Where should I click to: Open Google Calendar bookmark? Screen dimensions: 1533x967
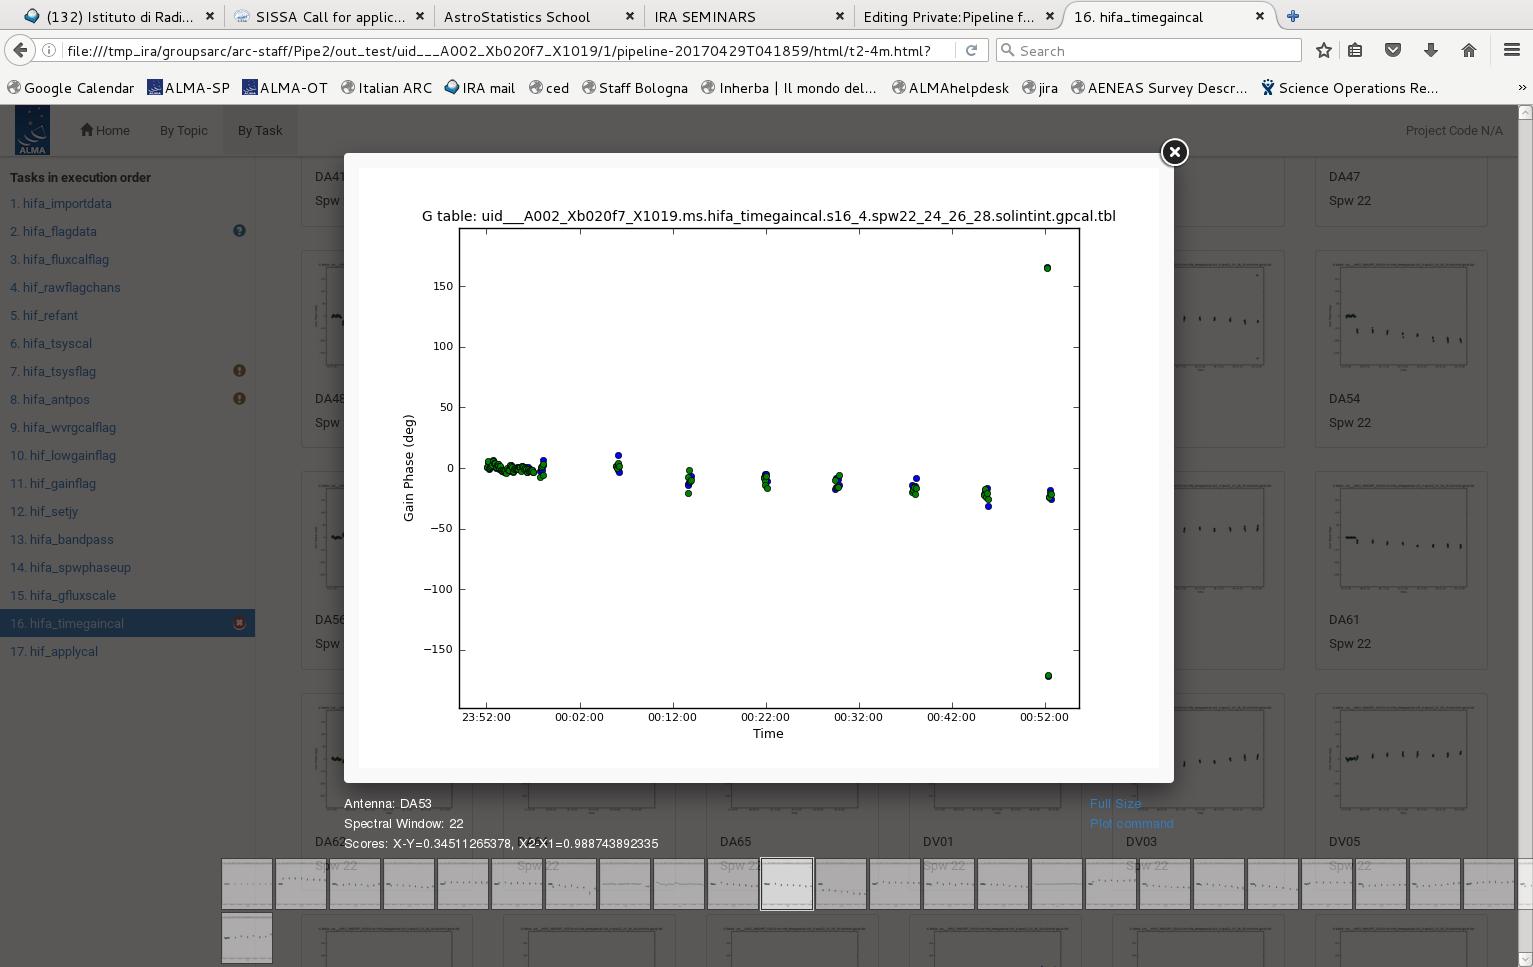(x=71, y=88)
